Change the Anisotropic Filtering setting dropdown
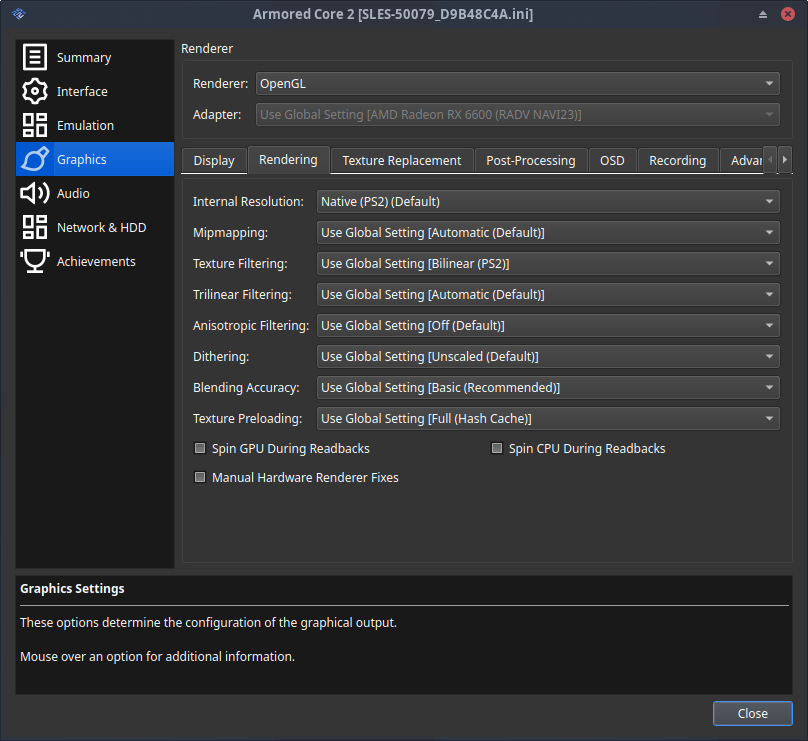 (548, 325)
